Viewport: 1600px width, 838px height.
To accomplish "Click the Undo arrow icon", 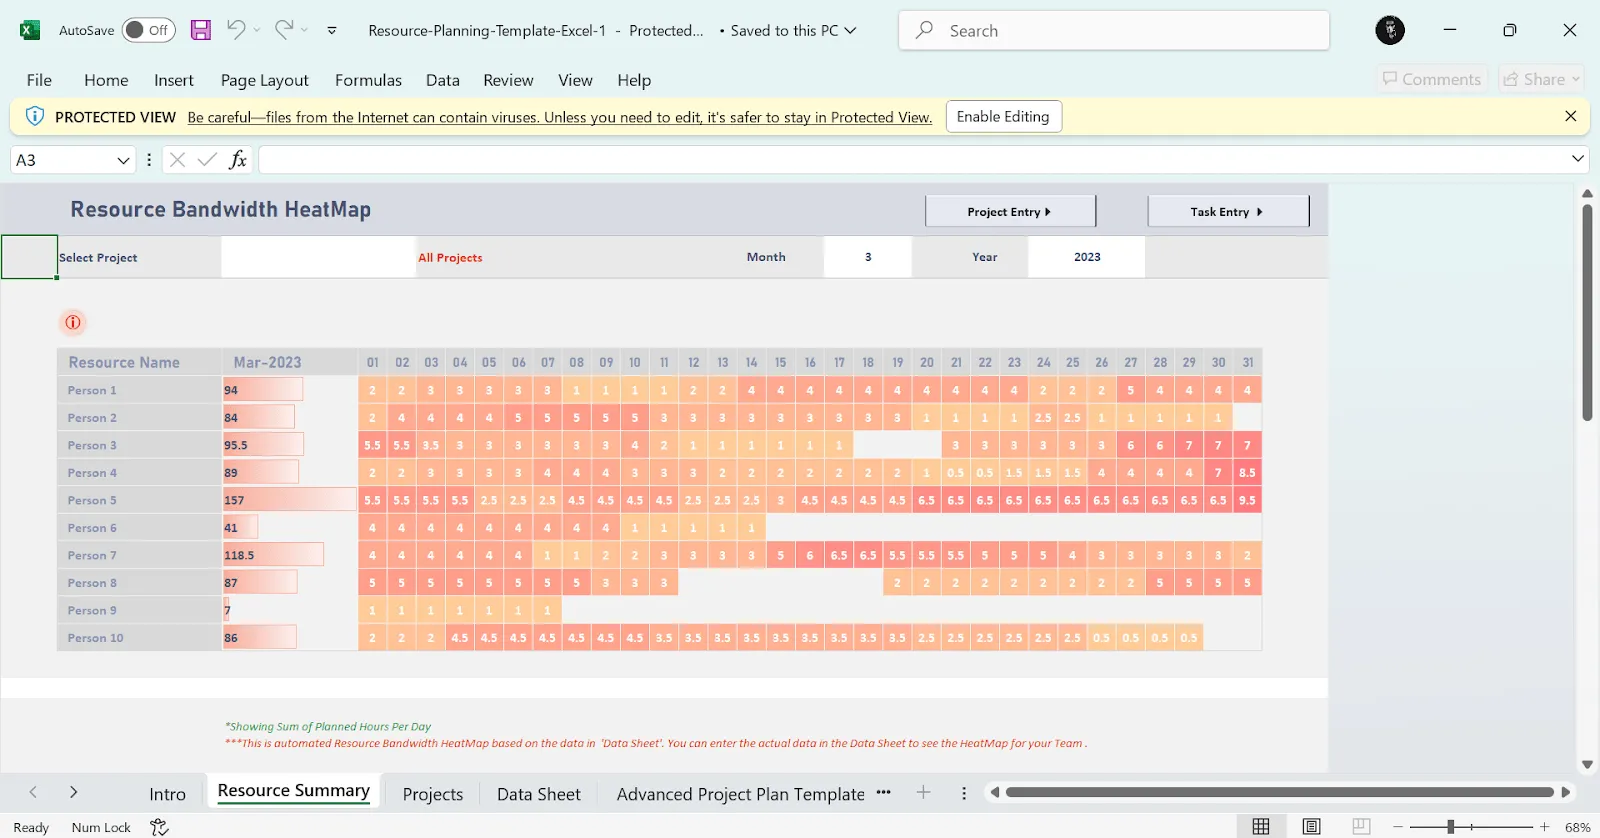I will 236,30.
